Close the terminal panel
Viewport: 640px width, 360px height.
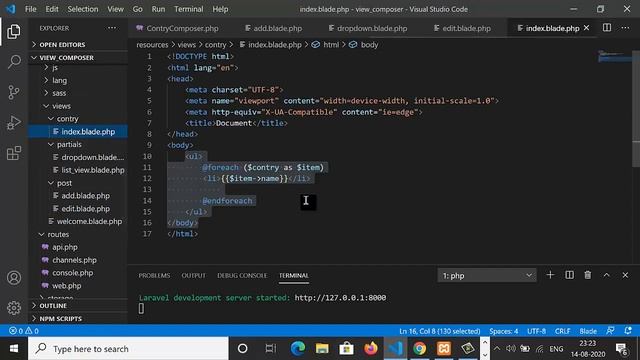(x=625, y=275)
